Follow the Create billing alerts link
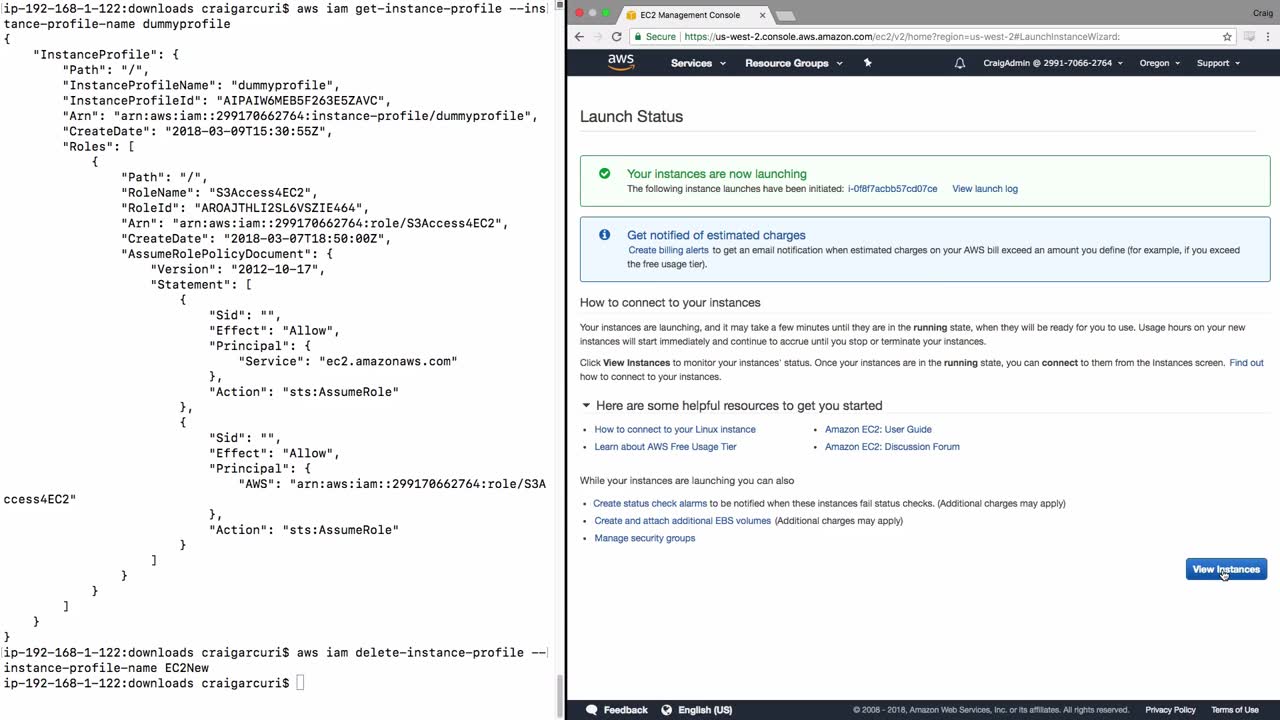Viewport: 1280px width, 720px height. tap(668, 250)
